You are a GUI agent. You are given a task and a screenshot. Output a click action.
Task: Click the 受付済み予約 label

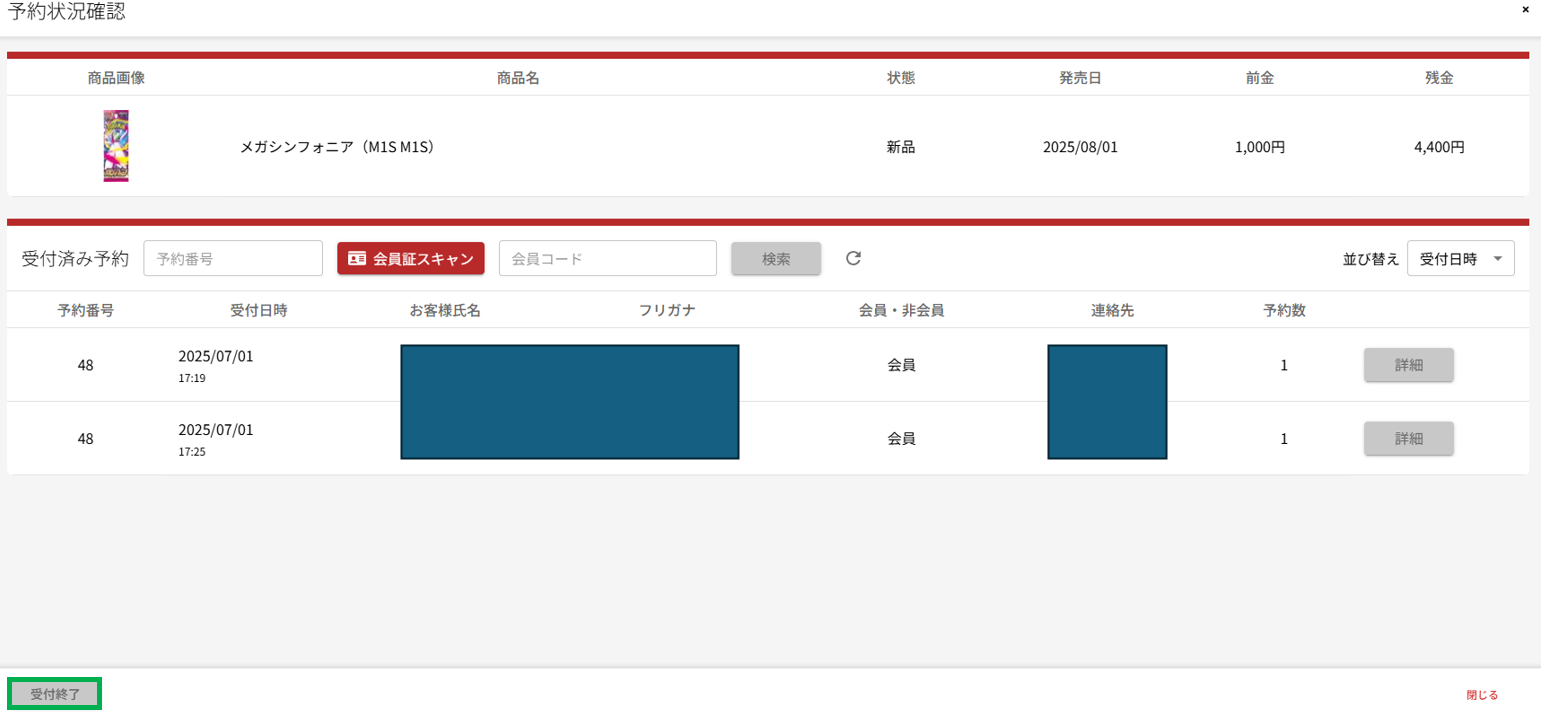(75, 259)
